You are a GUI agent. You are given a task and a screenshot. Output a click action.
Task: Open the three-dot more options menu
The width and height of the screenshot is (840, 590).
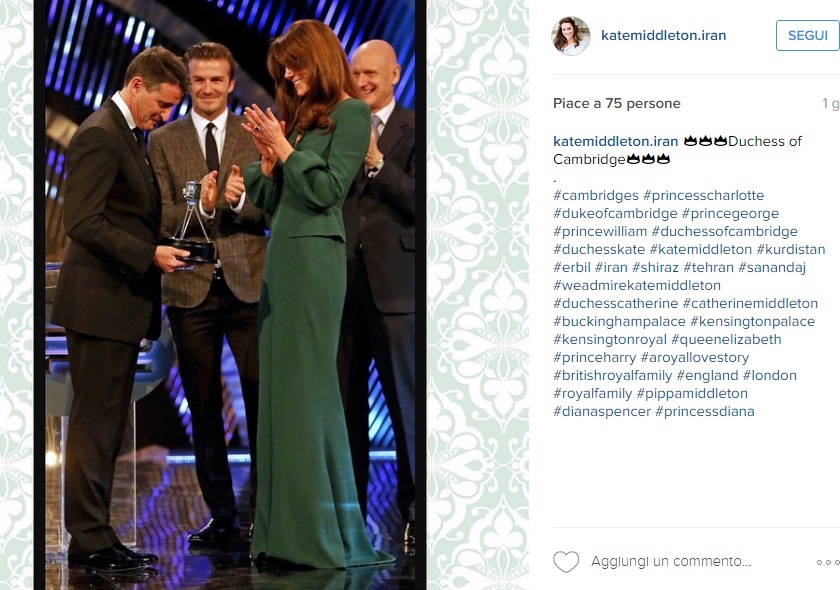828,562
